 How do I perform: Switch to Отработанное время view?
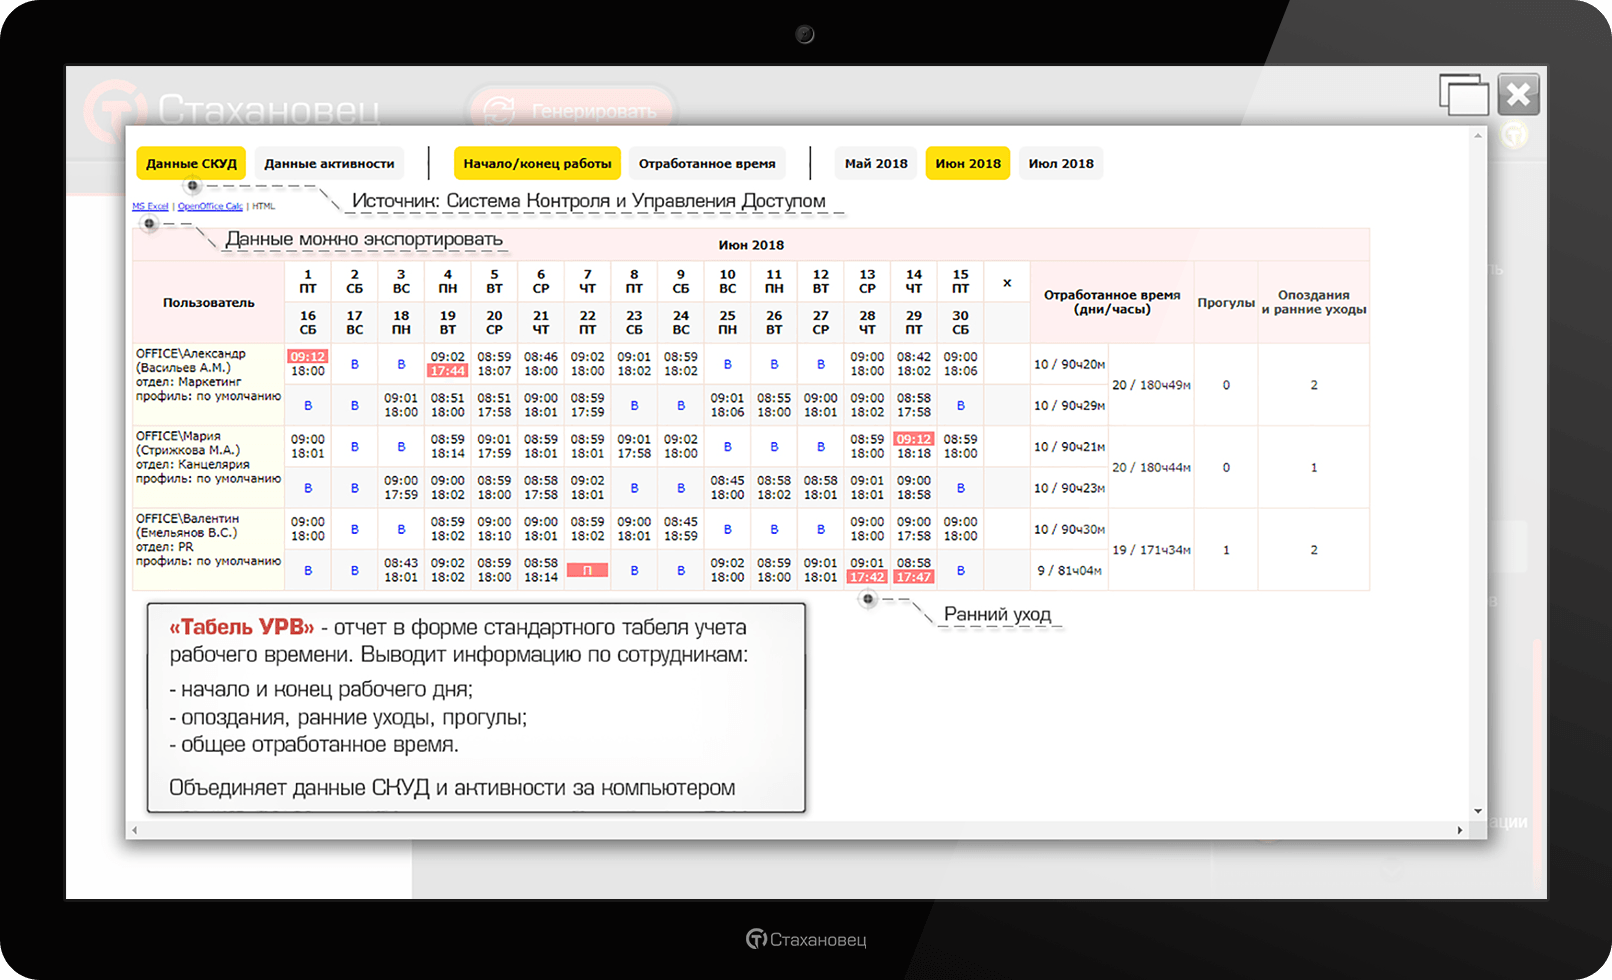pos(707,163)
